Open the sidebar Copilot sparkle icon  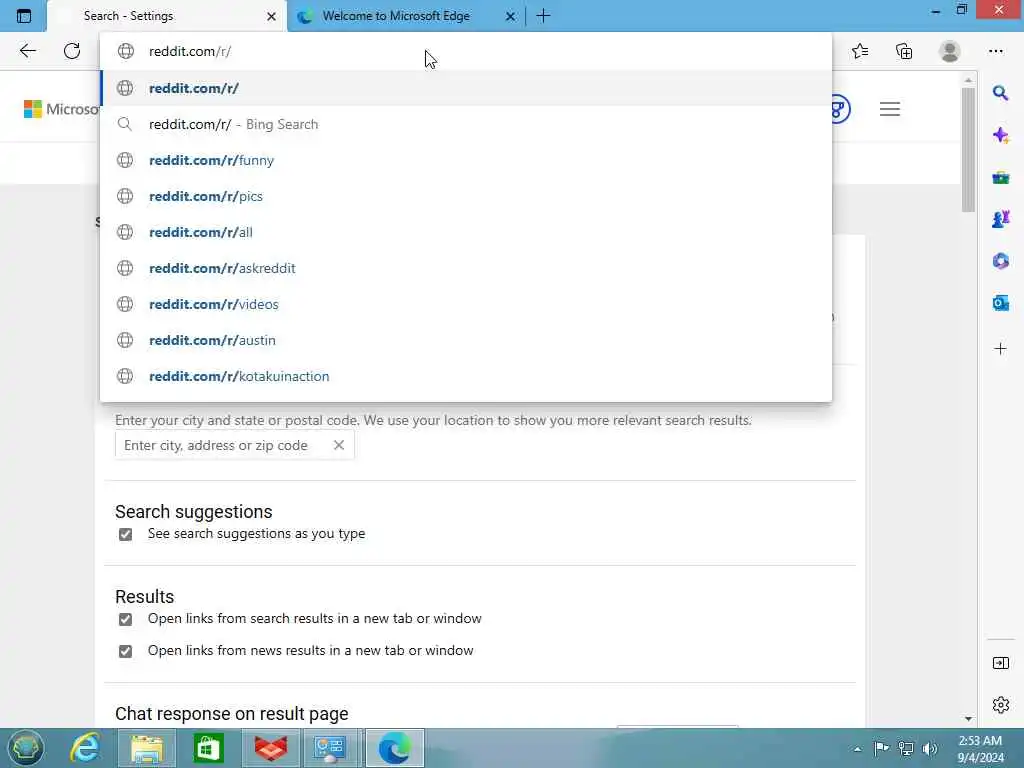pyautogui.click(x=1000, y=135)
